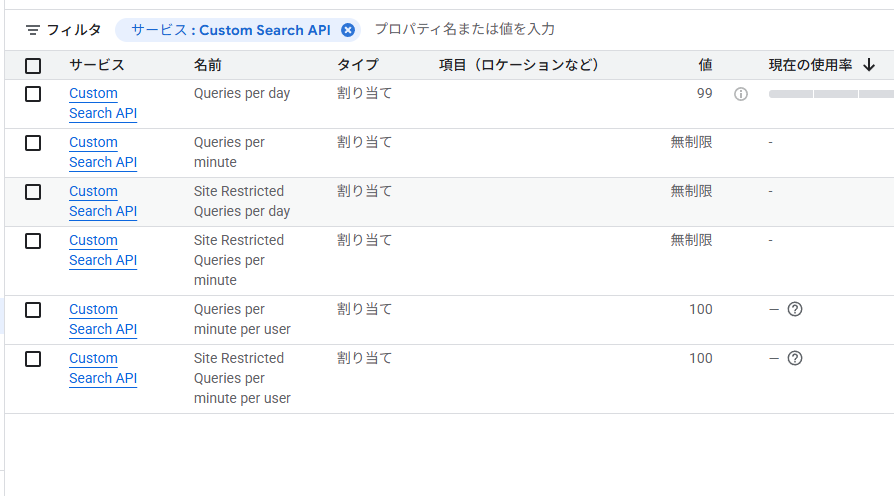
Task: Toggle the select-all header checkbox
Action: click(x=33, y=66)
